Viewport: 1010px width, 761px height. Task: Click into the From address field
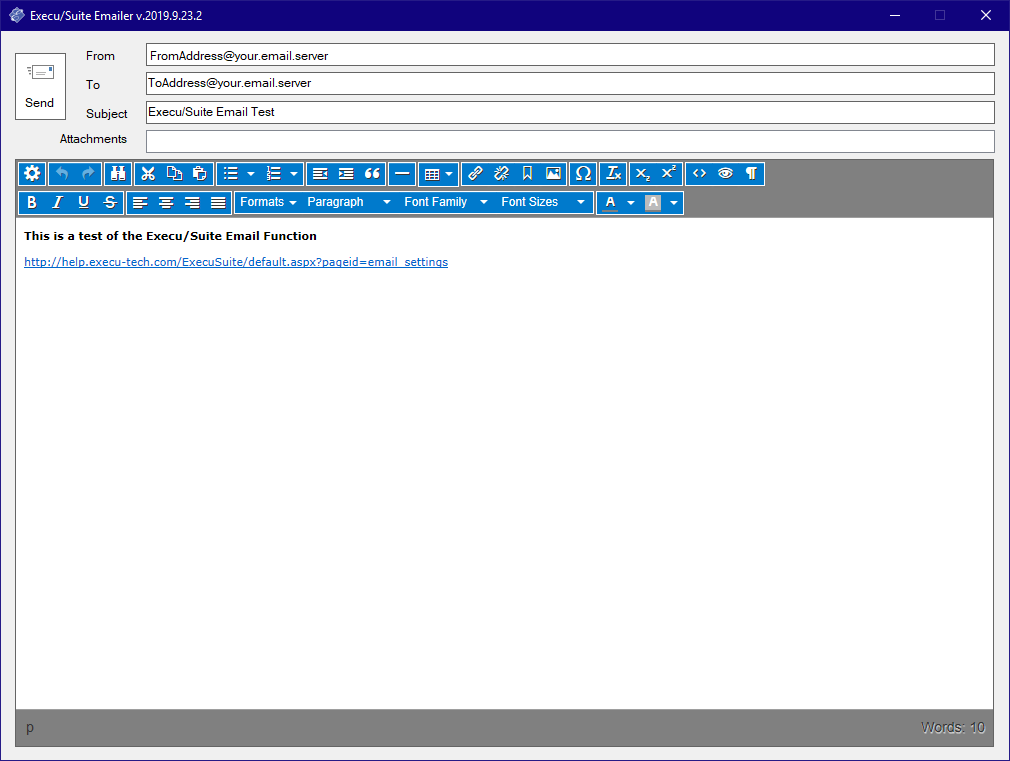[570, 55]
